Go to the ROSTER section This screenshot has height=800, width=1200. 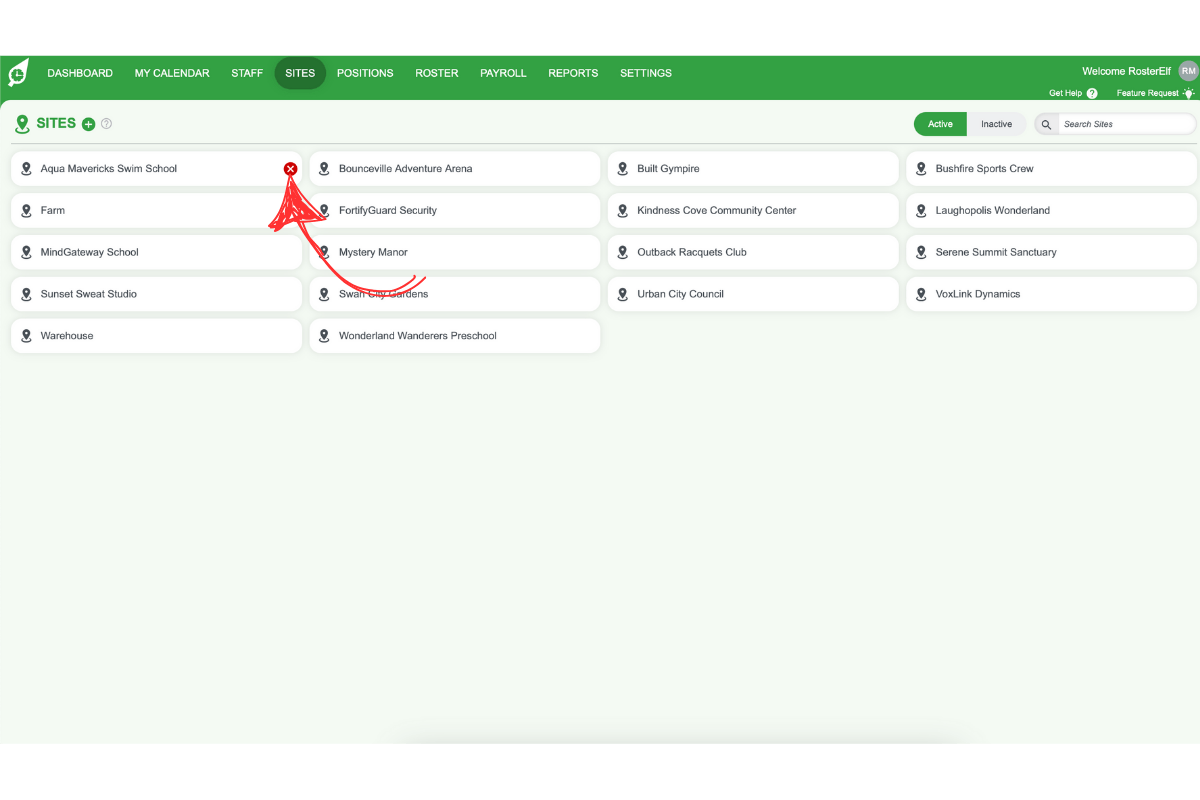point(436,72)
